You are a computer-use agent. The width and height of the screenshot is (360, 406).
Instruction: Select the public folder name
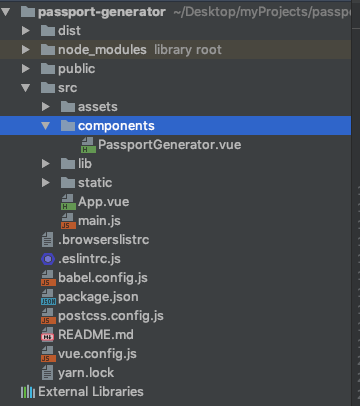point(77,69)
